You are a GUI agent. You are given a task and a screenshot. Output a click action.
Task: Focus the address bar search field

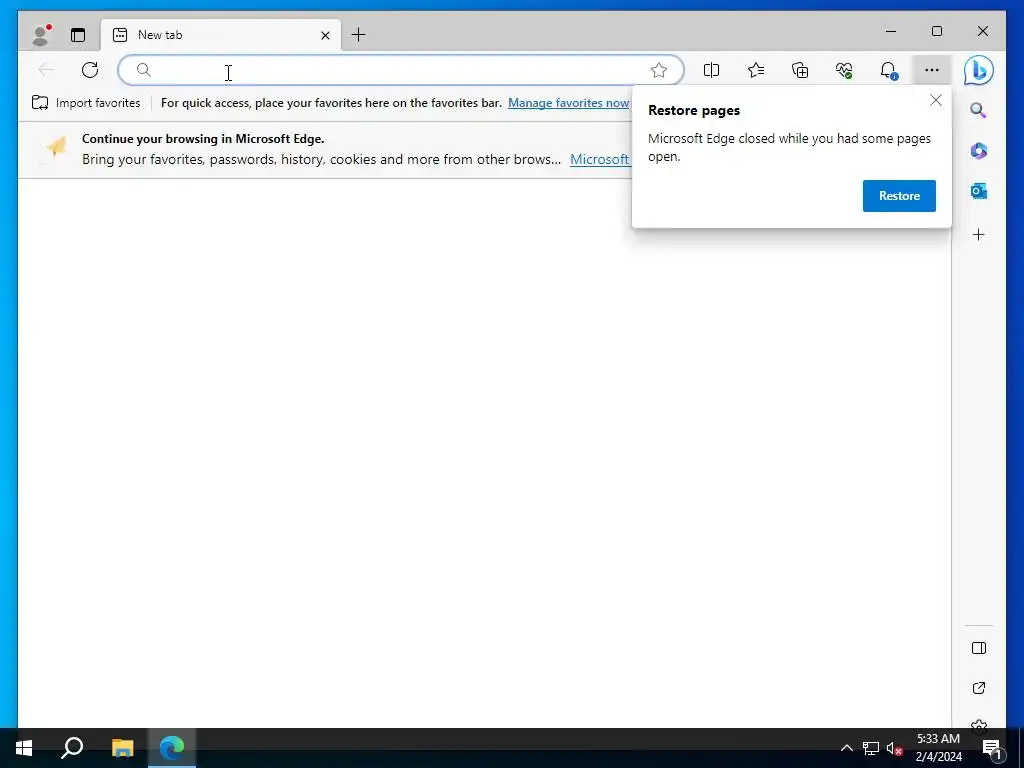point(401,70)
